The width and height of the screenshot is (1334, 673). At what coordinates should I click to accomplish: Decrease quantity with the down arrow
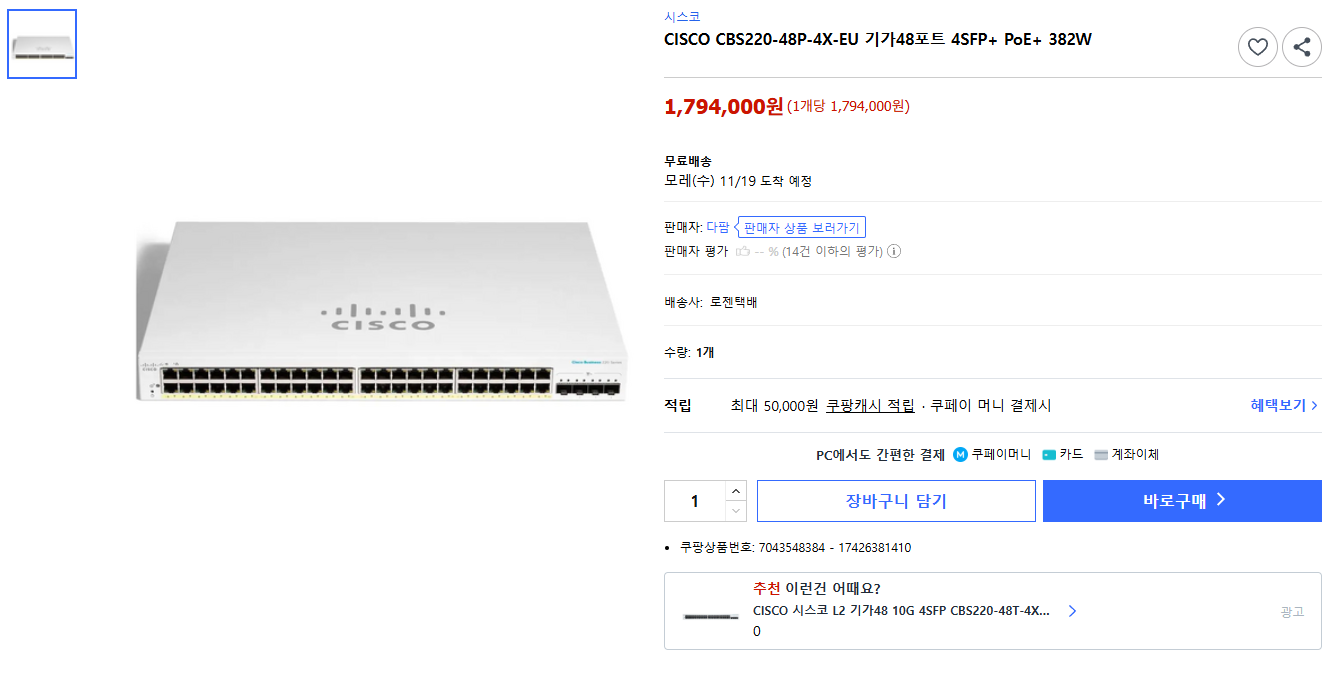point(736,511)
